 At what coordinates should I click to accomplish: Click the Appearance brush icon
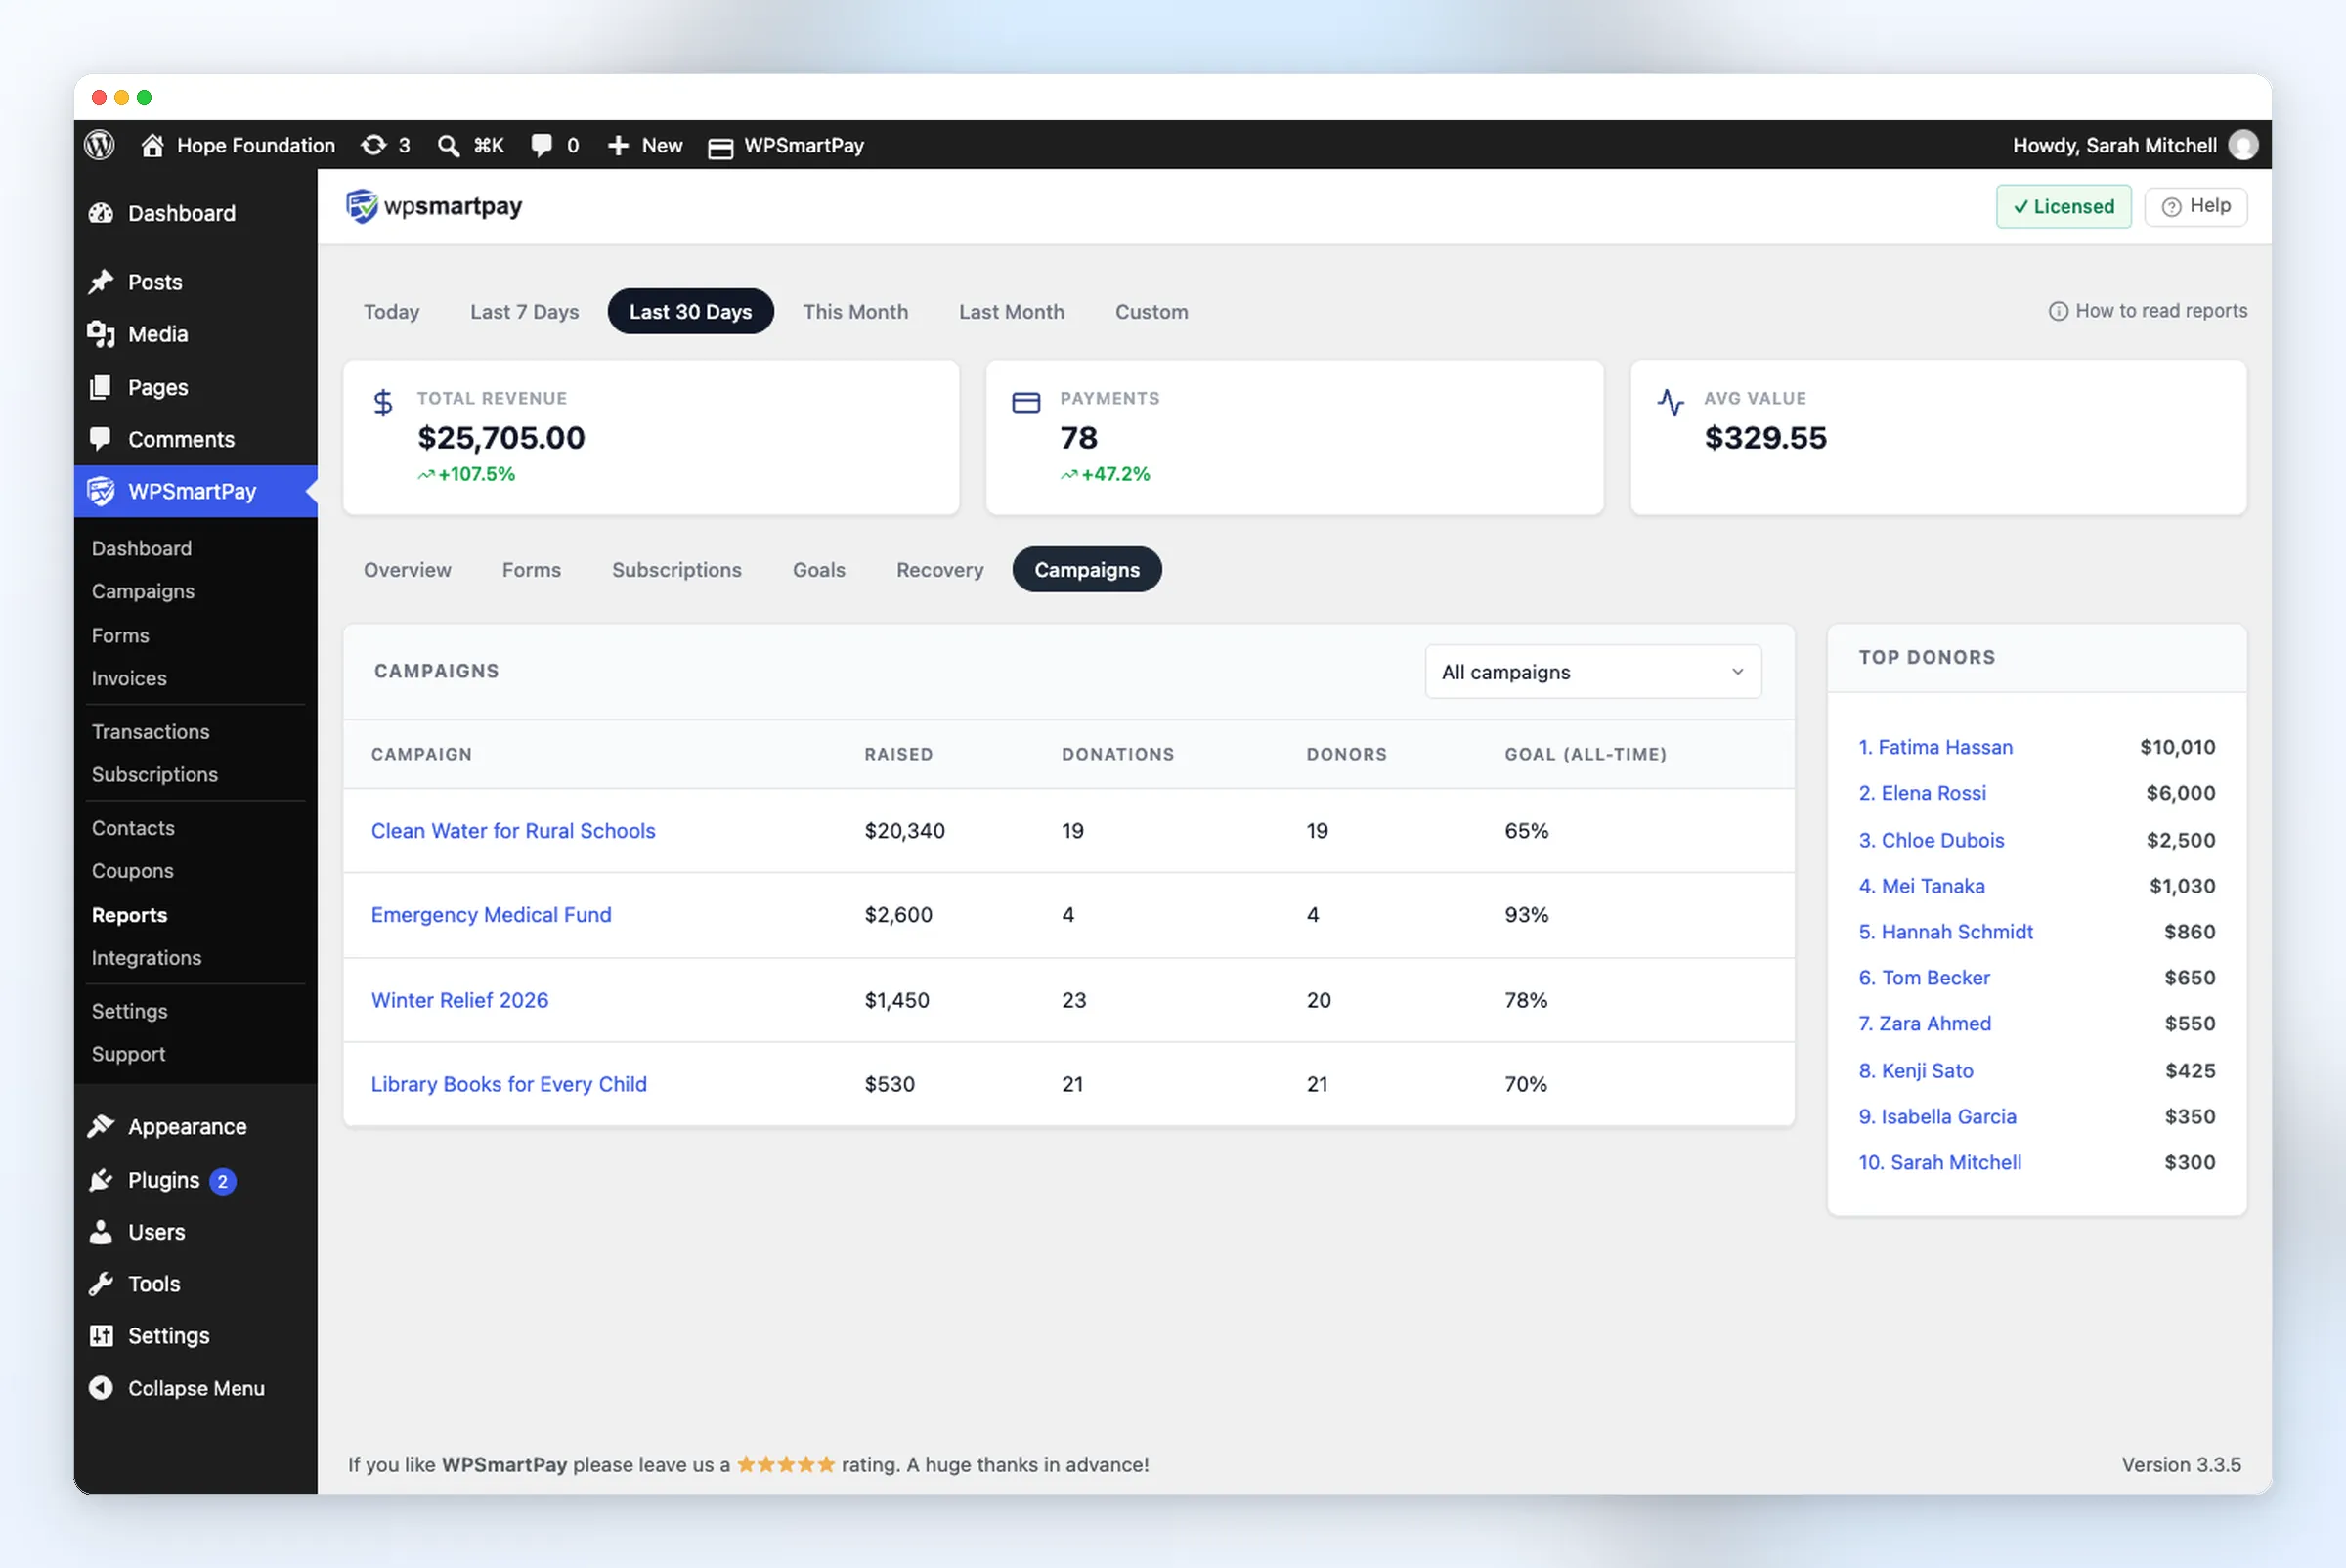click(101, 1126)
